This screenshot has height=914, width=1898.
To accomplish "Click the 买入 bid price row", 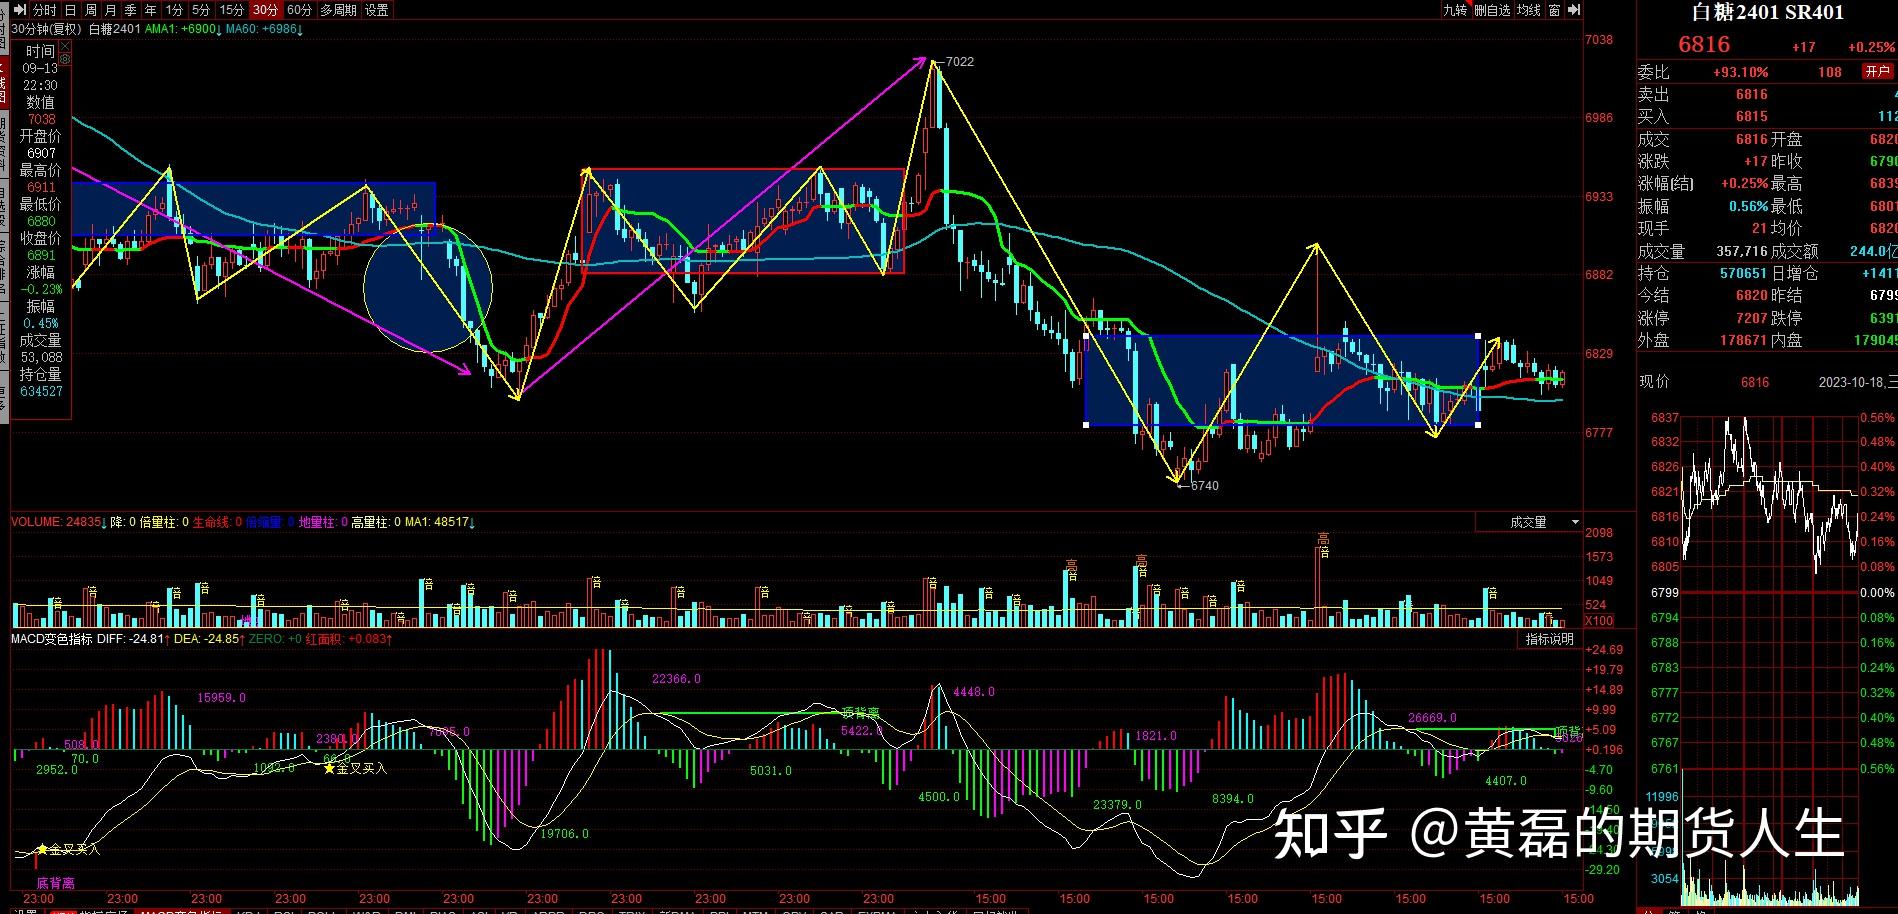I will point(1767,116).
